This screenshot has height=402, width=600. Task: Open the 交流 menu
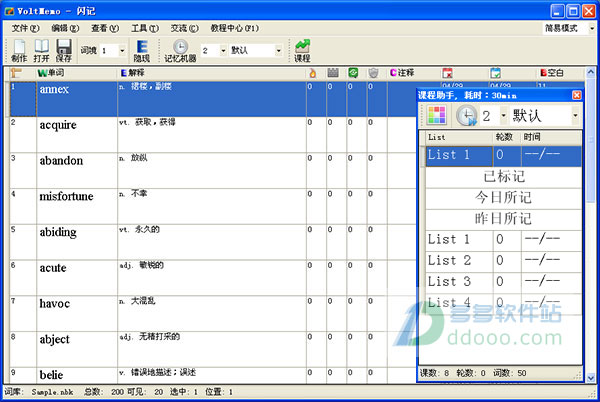pyautogui.click(x=184, y=28)
